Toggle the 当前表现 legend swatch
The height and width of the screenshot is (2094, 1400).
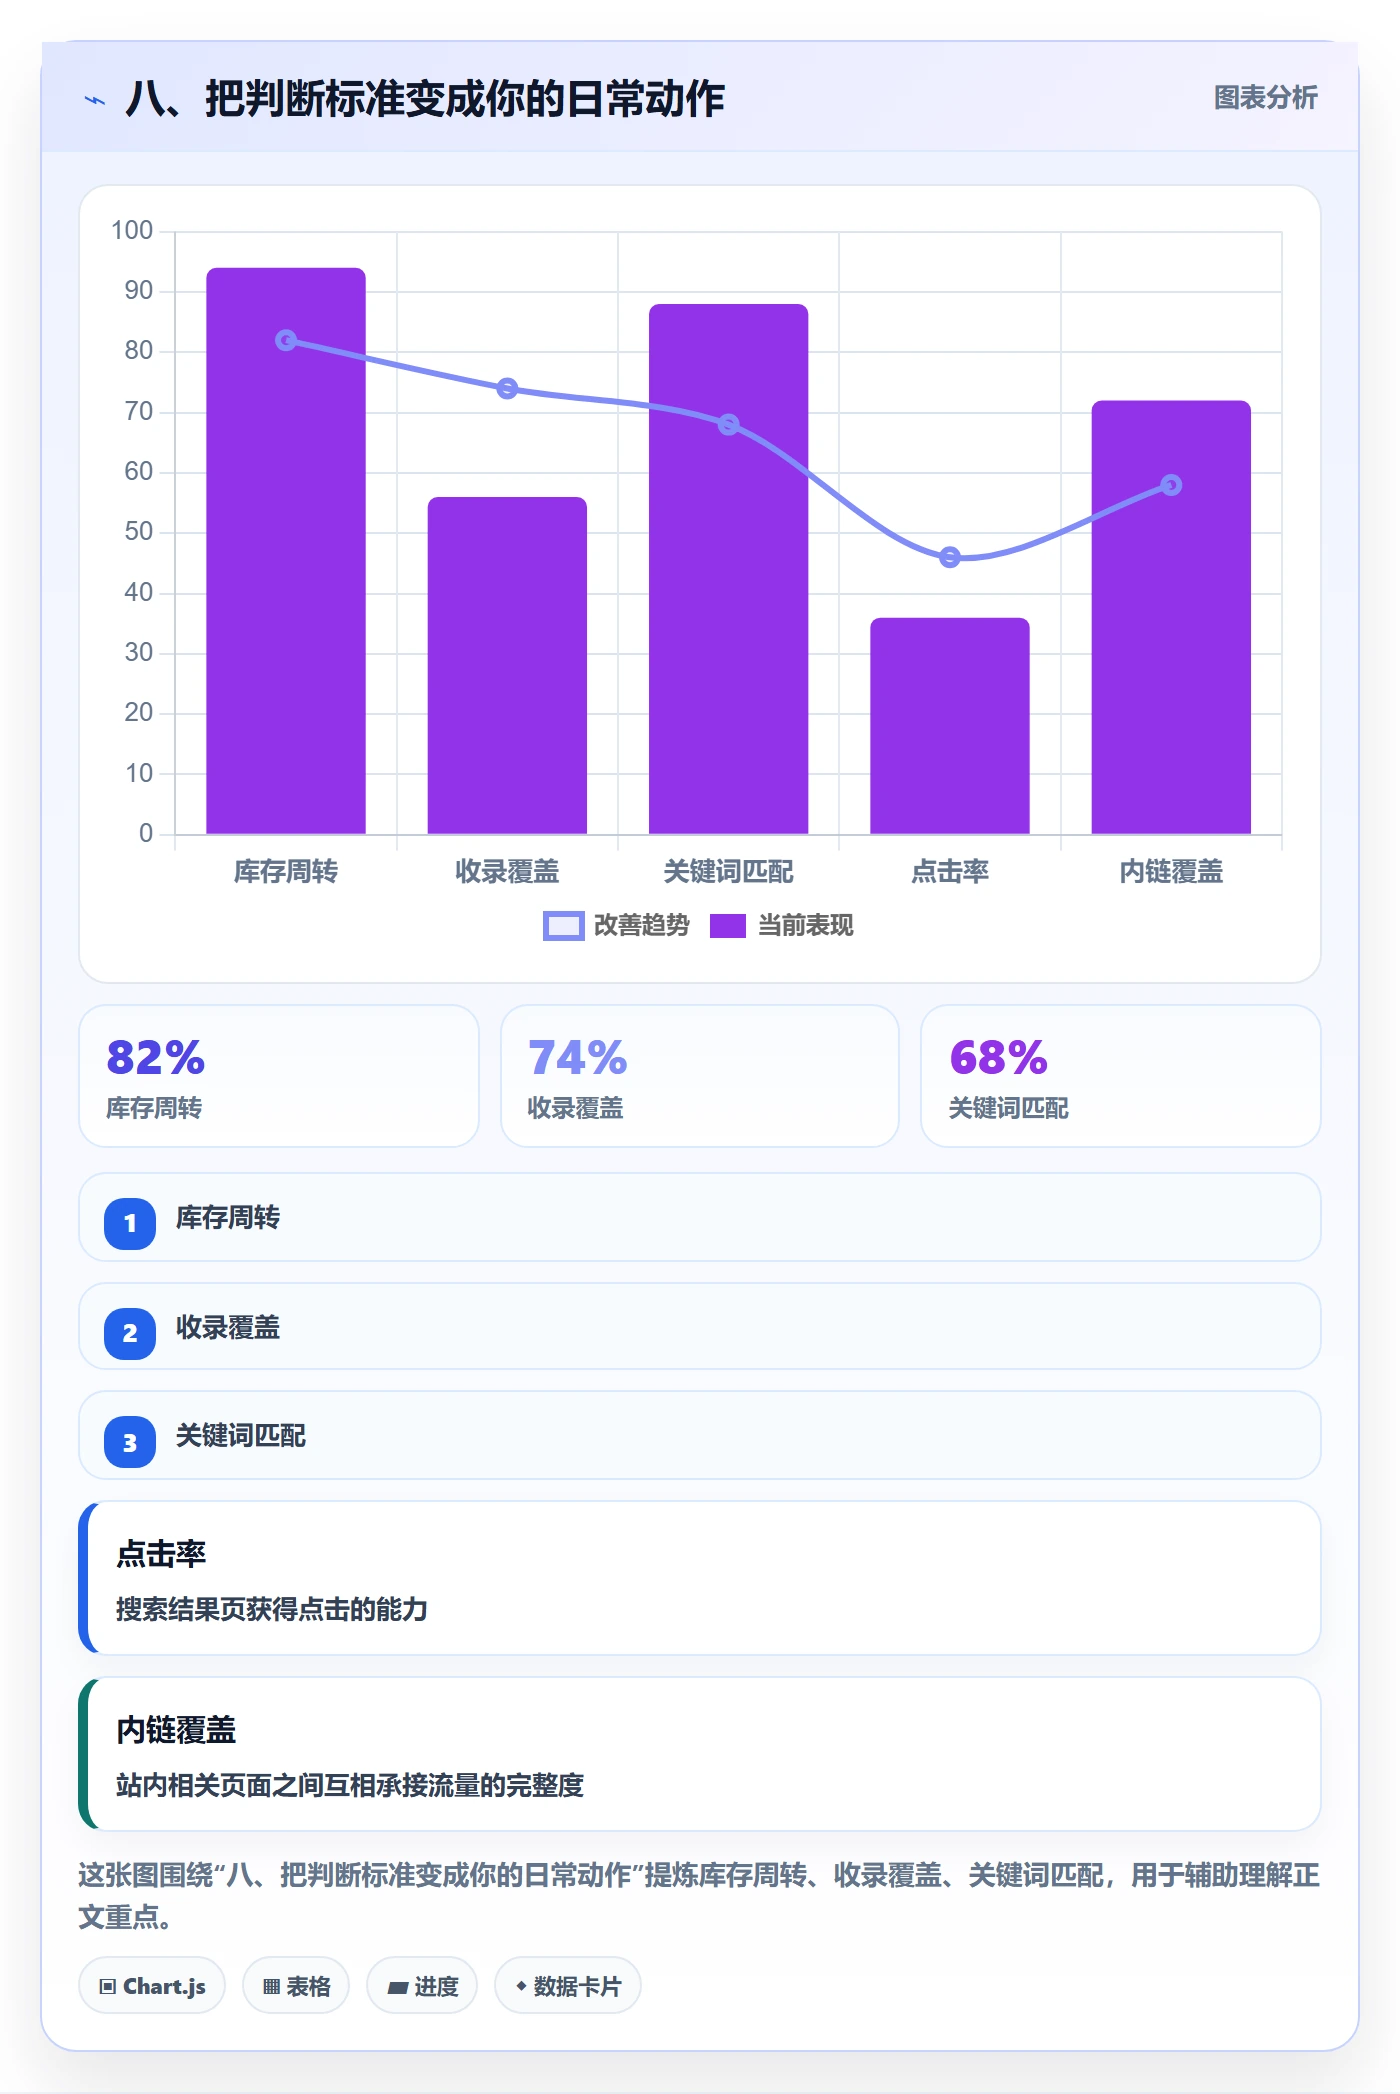pyautogui.click(x=728, y=926)
